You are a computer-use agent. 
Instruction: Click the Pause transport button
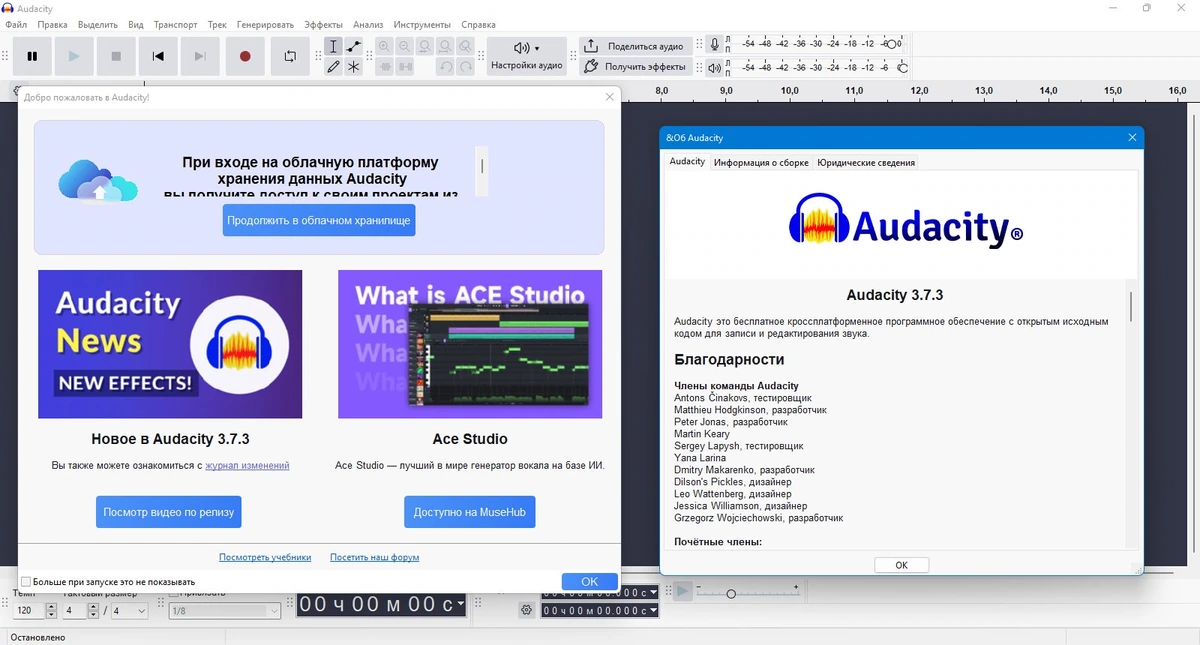[32, 57]
